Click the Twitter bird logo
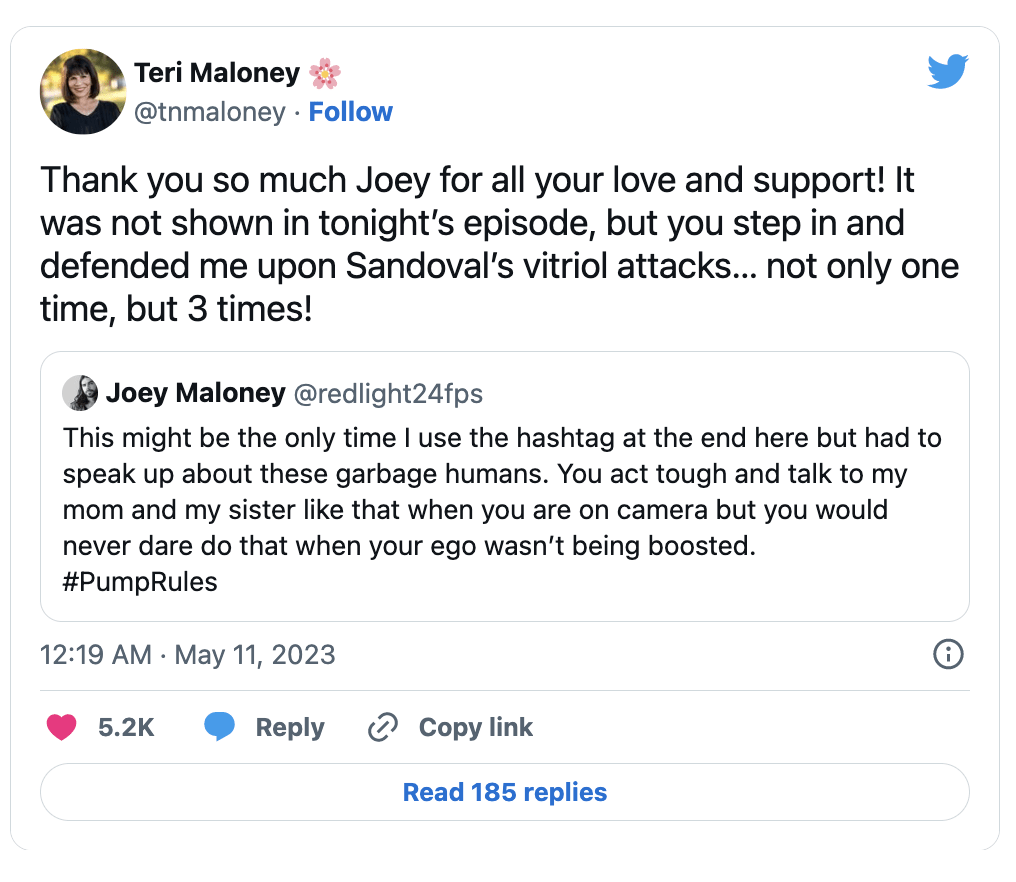Image resolution: width=1016 pixels, height=882 pixels. 947,72
